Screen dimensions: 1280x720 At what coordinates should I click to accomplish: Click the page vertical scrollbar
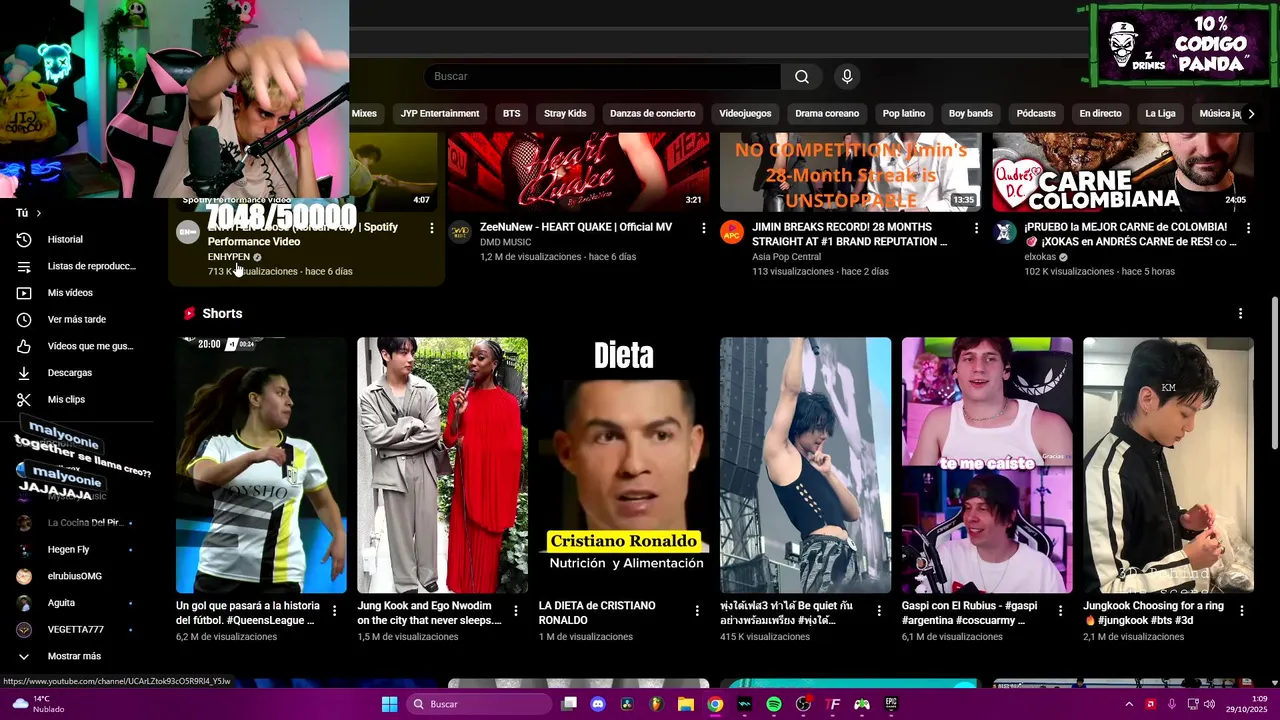(x=1274, y=373)
